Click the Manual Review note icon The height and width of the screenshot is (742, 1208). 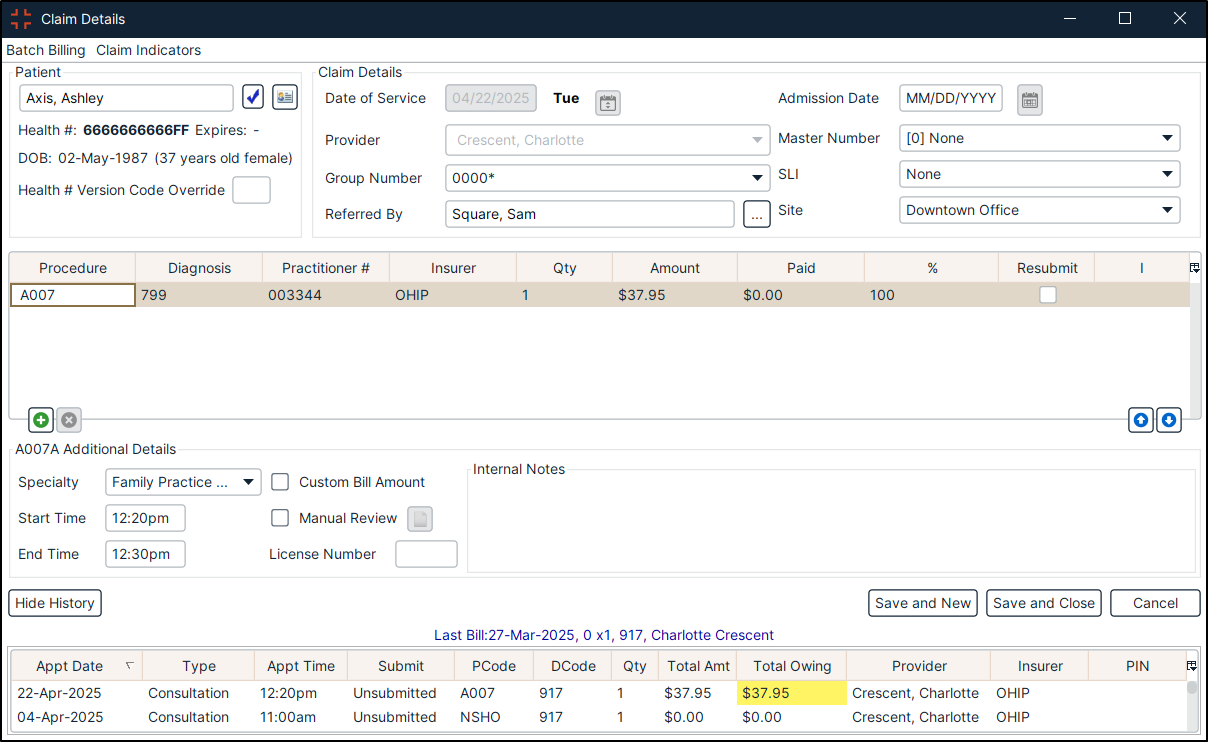[421, 519]
